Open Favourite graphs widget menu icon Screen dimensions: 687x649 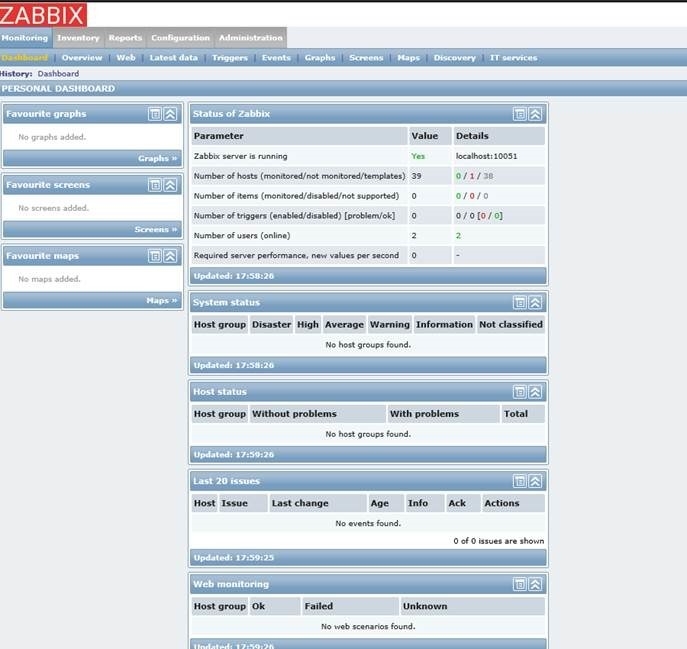pos(155,114)
